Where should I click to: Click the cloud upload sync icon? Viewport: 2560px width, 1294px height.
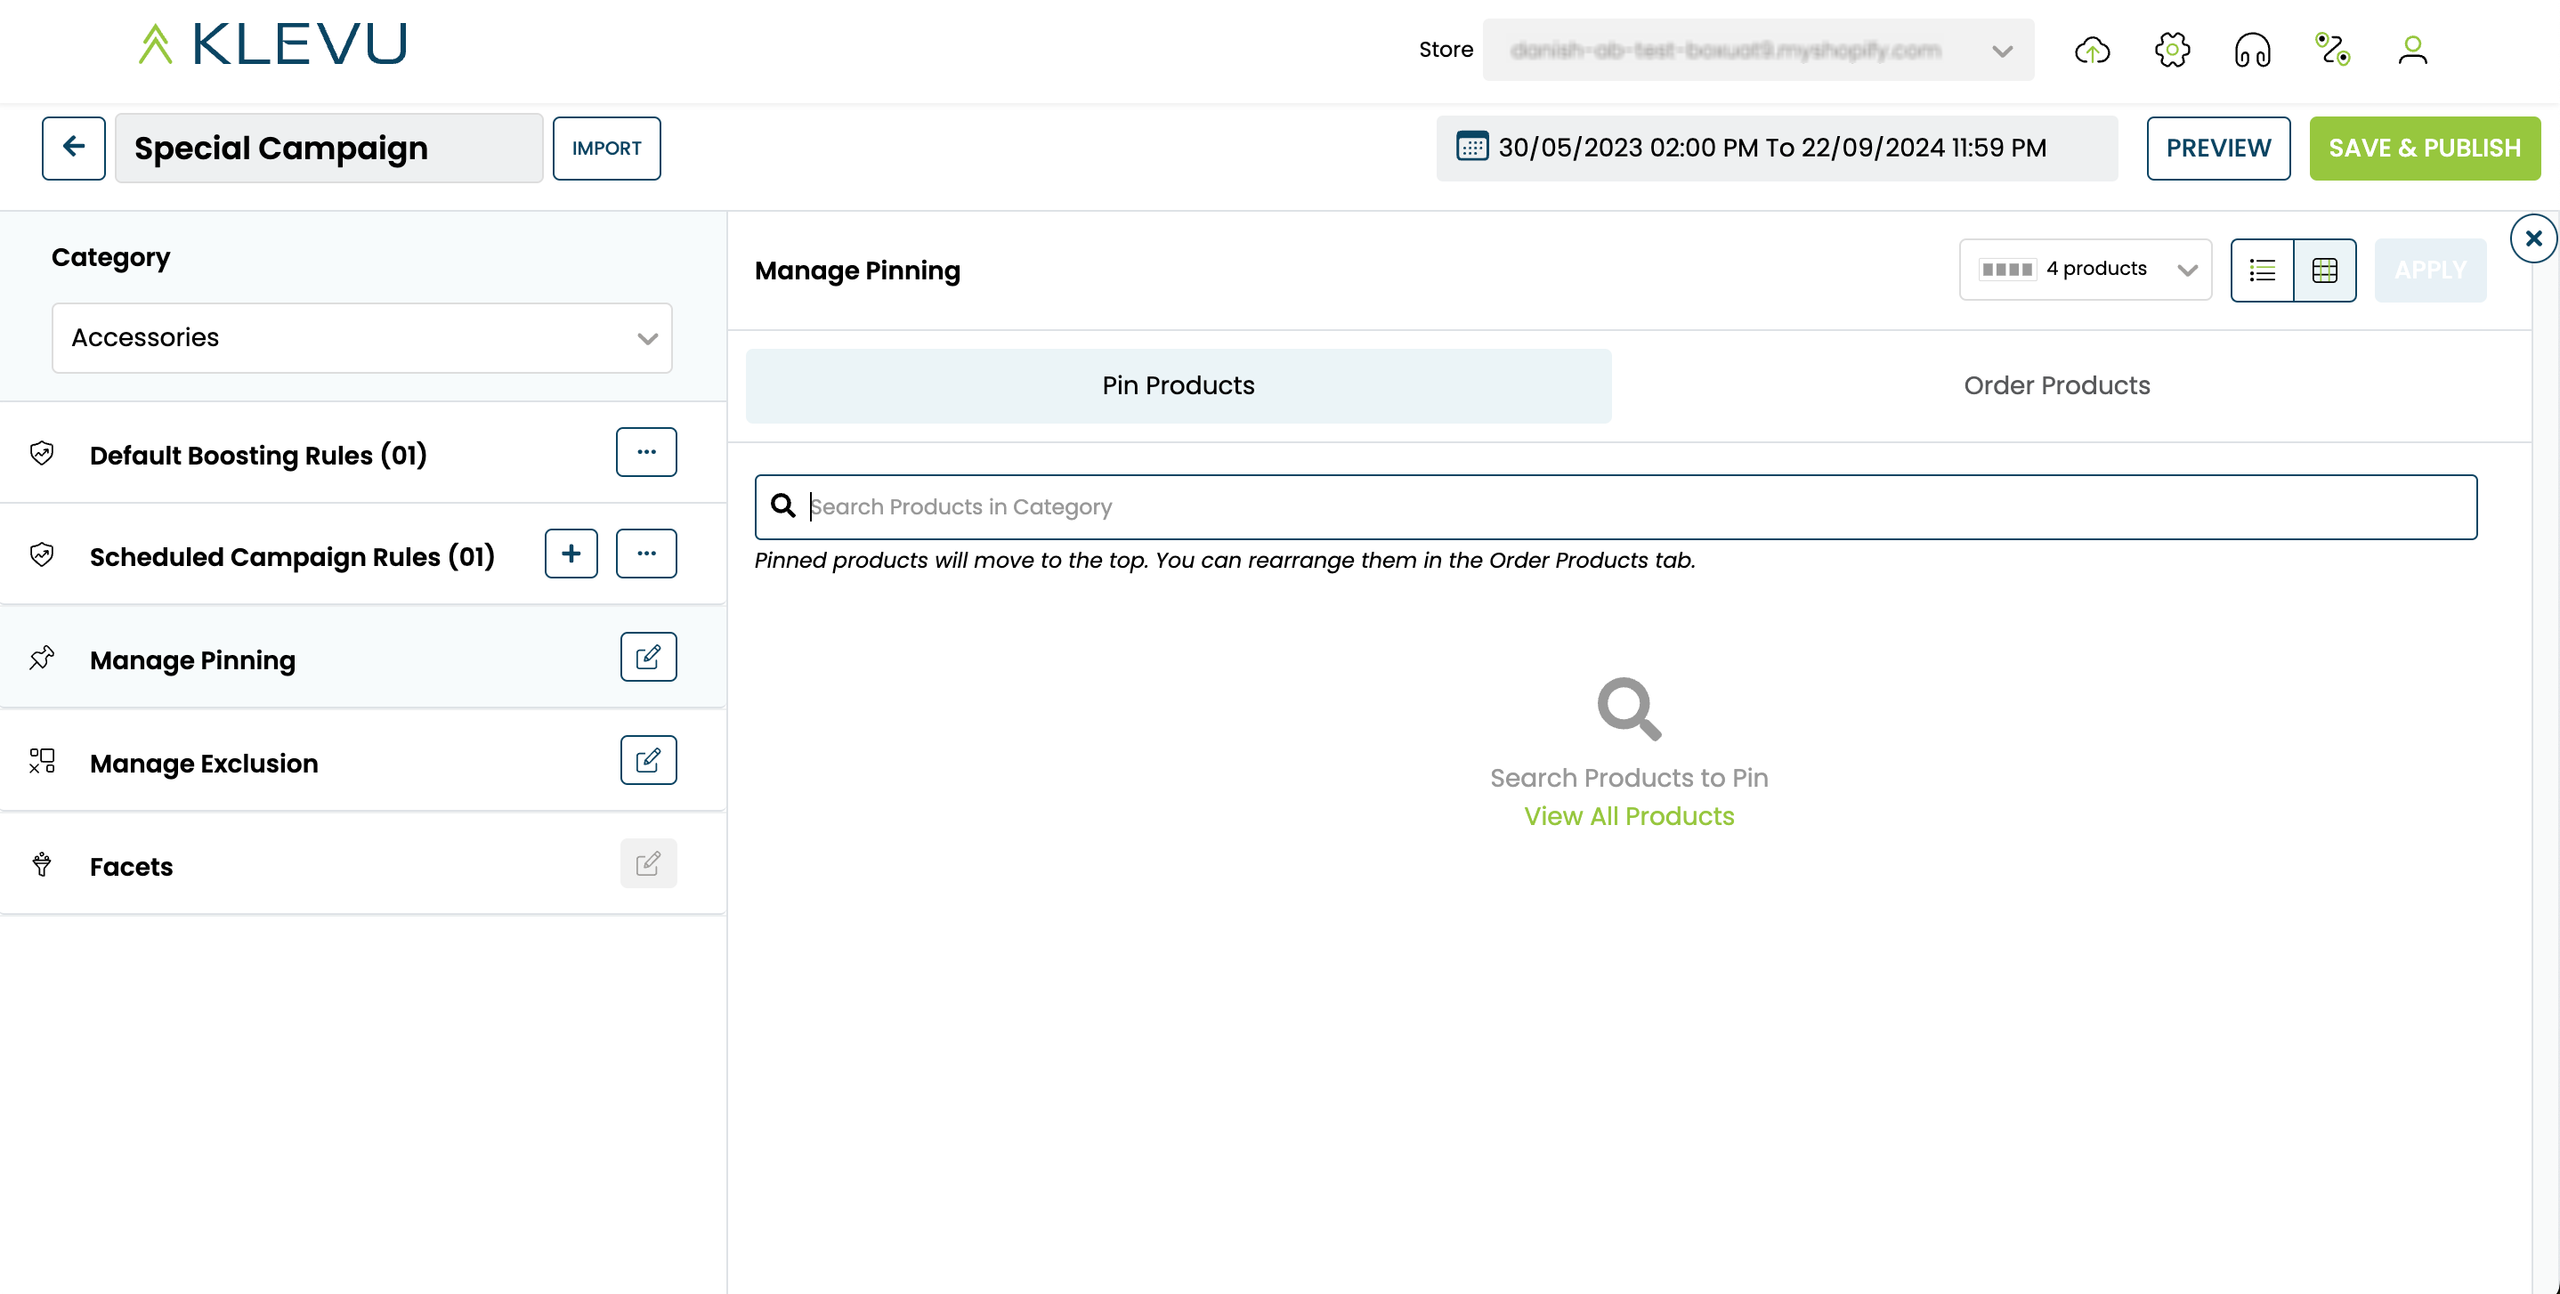click(2092, 50)
